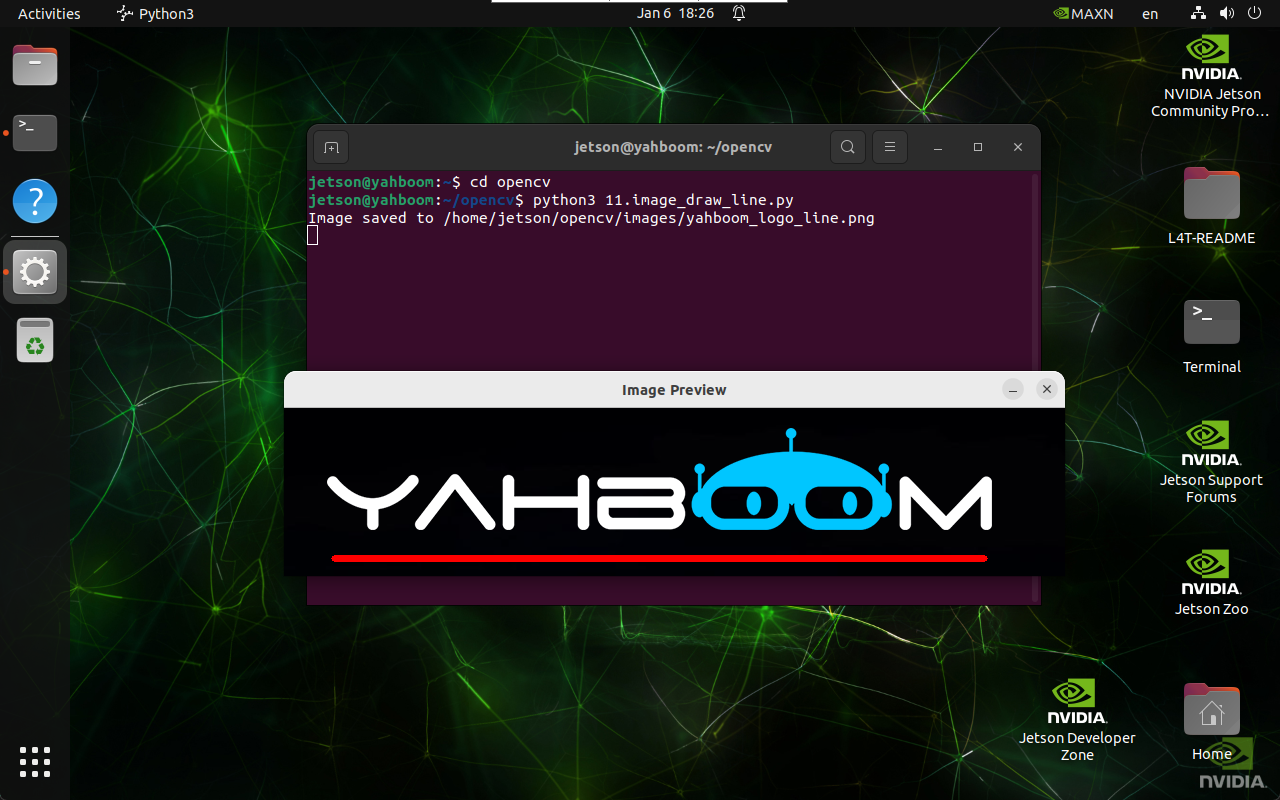Screen dimensions: 1280x800
Task: Close the jetson@yahboom terminal window
Action: [1018, 148]
